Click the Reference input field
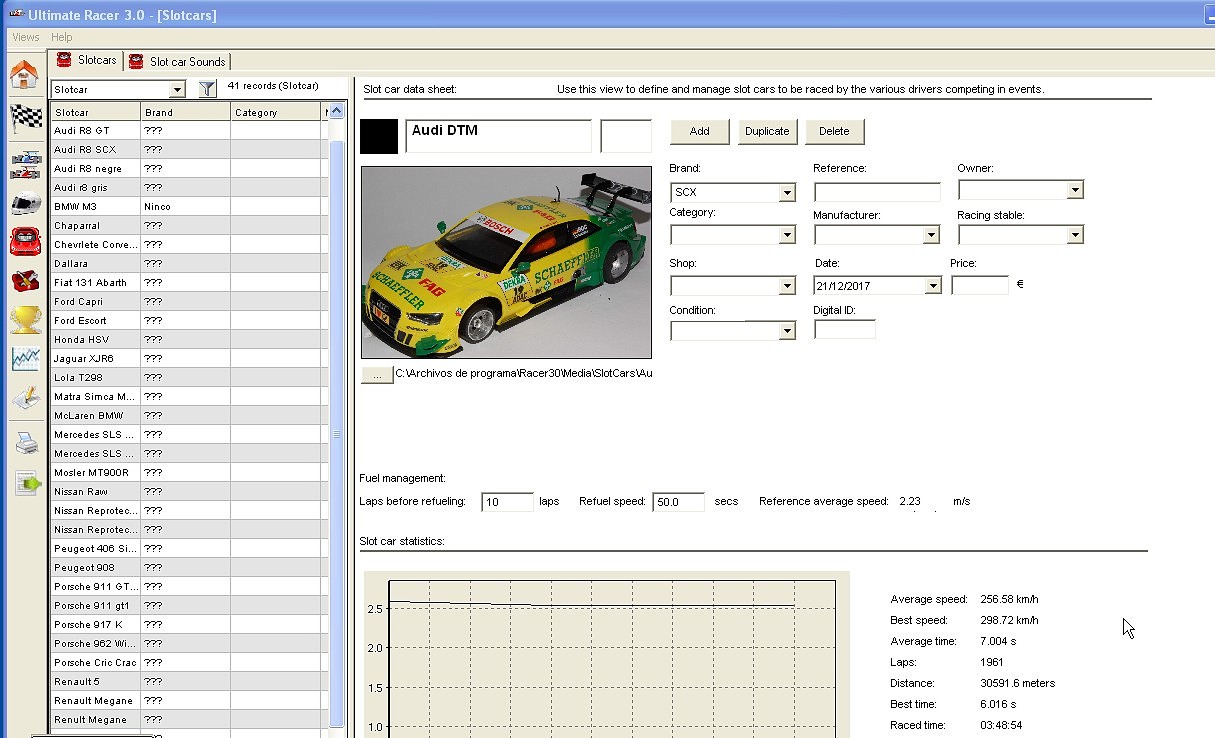The height and width of the screenshot is (738, 1215). 877,192
